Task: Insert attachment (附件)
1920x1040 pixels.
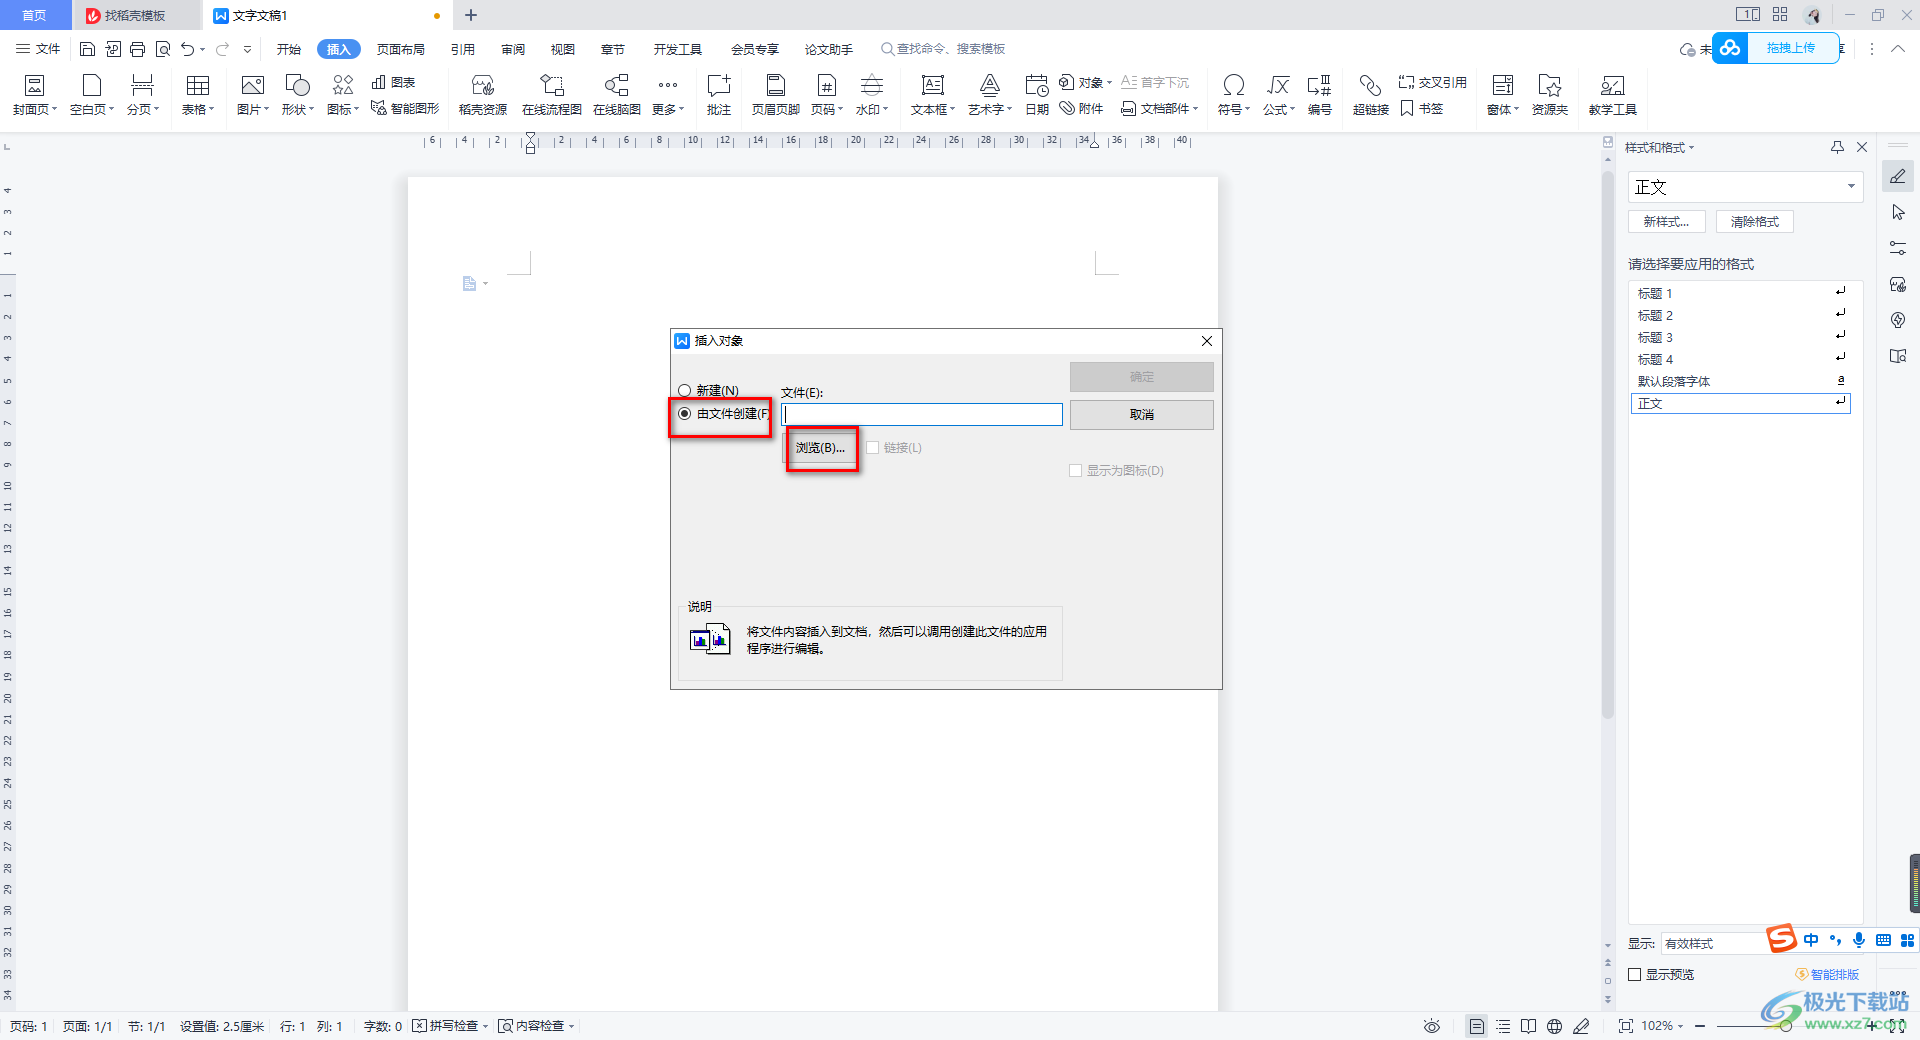Action: [1082, 108]
